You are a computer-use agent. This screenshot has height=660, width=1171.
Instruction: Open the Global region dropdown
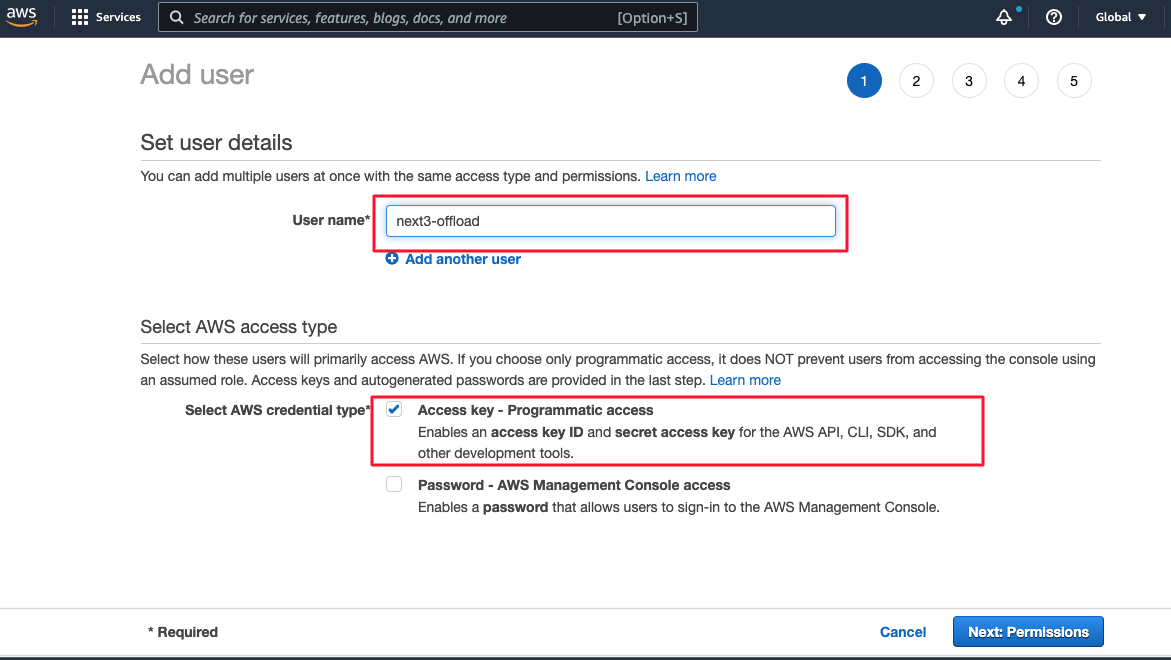click(x=1118, y=16)
